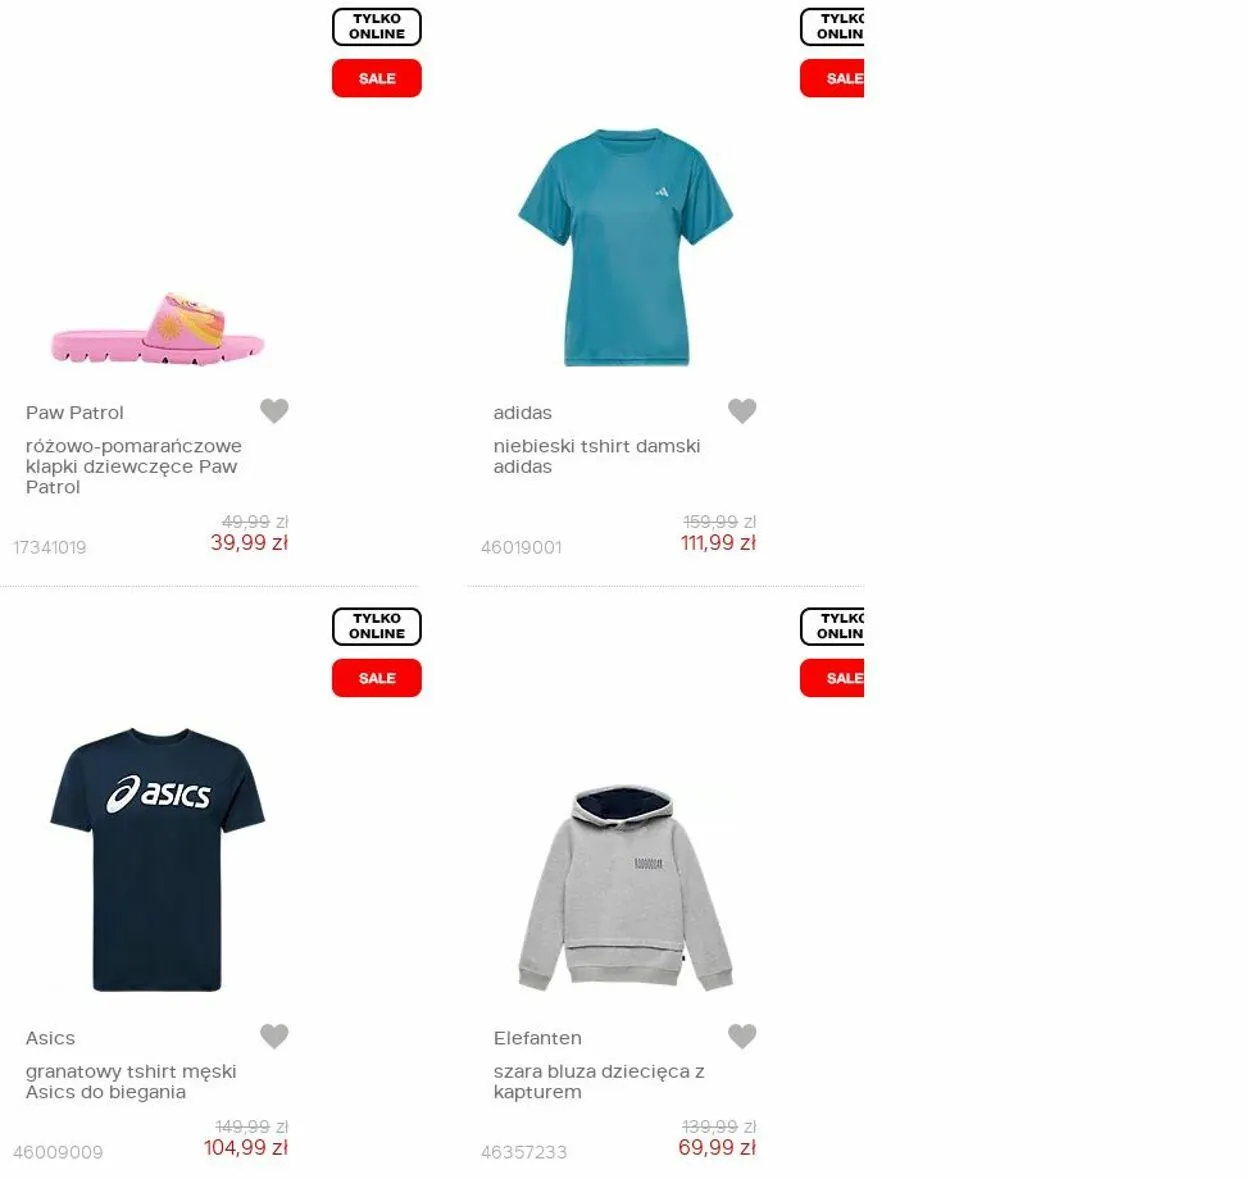
Task: Click TYLKO ONLINE badge above Paw Patrol item
Action: (377, 26)
